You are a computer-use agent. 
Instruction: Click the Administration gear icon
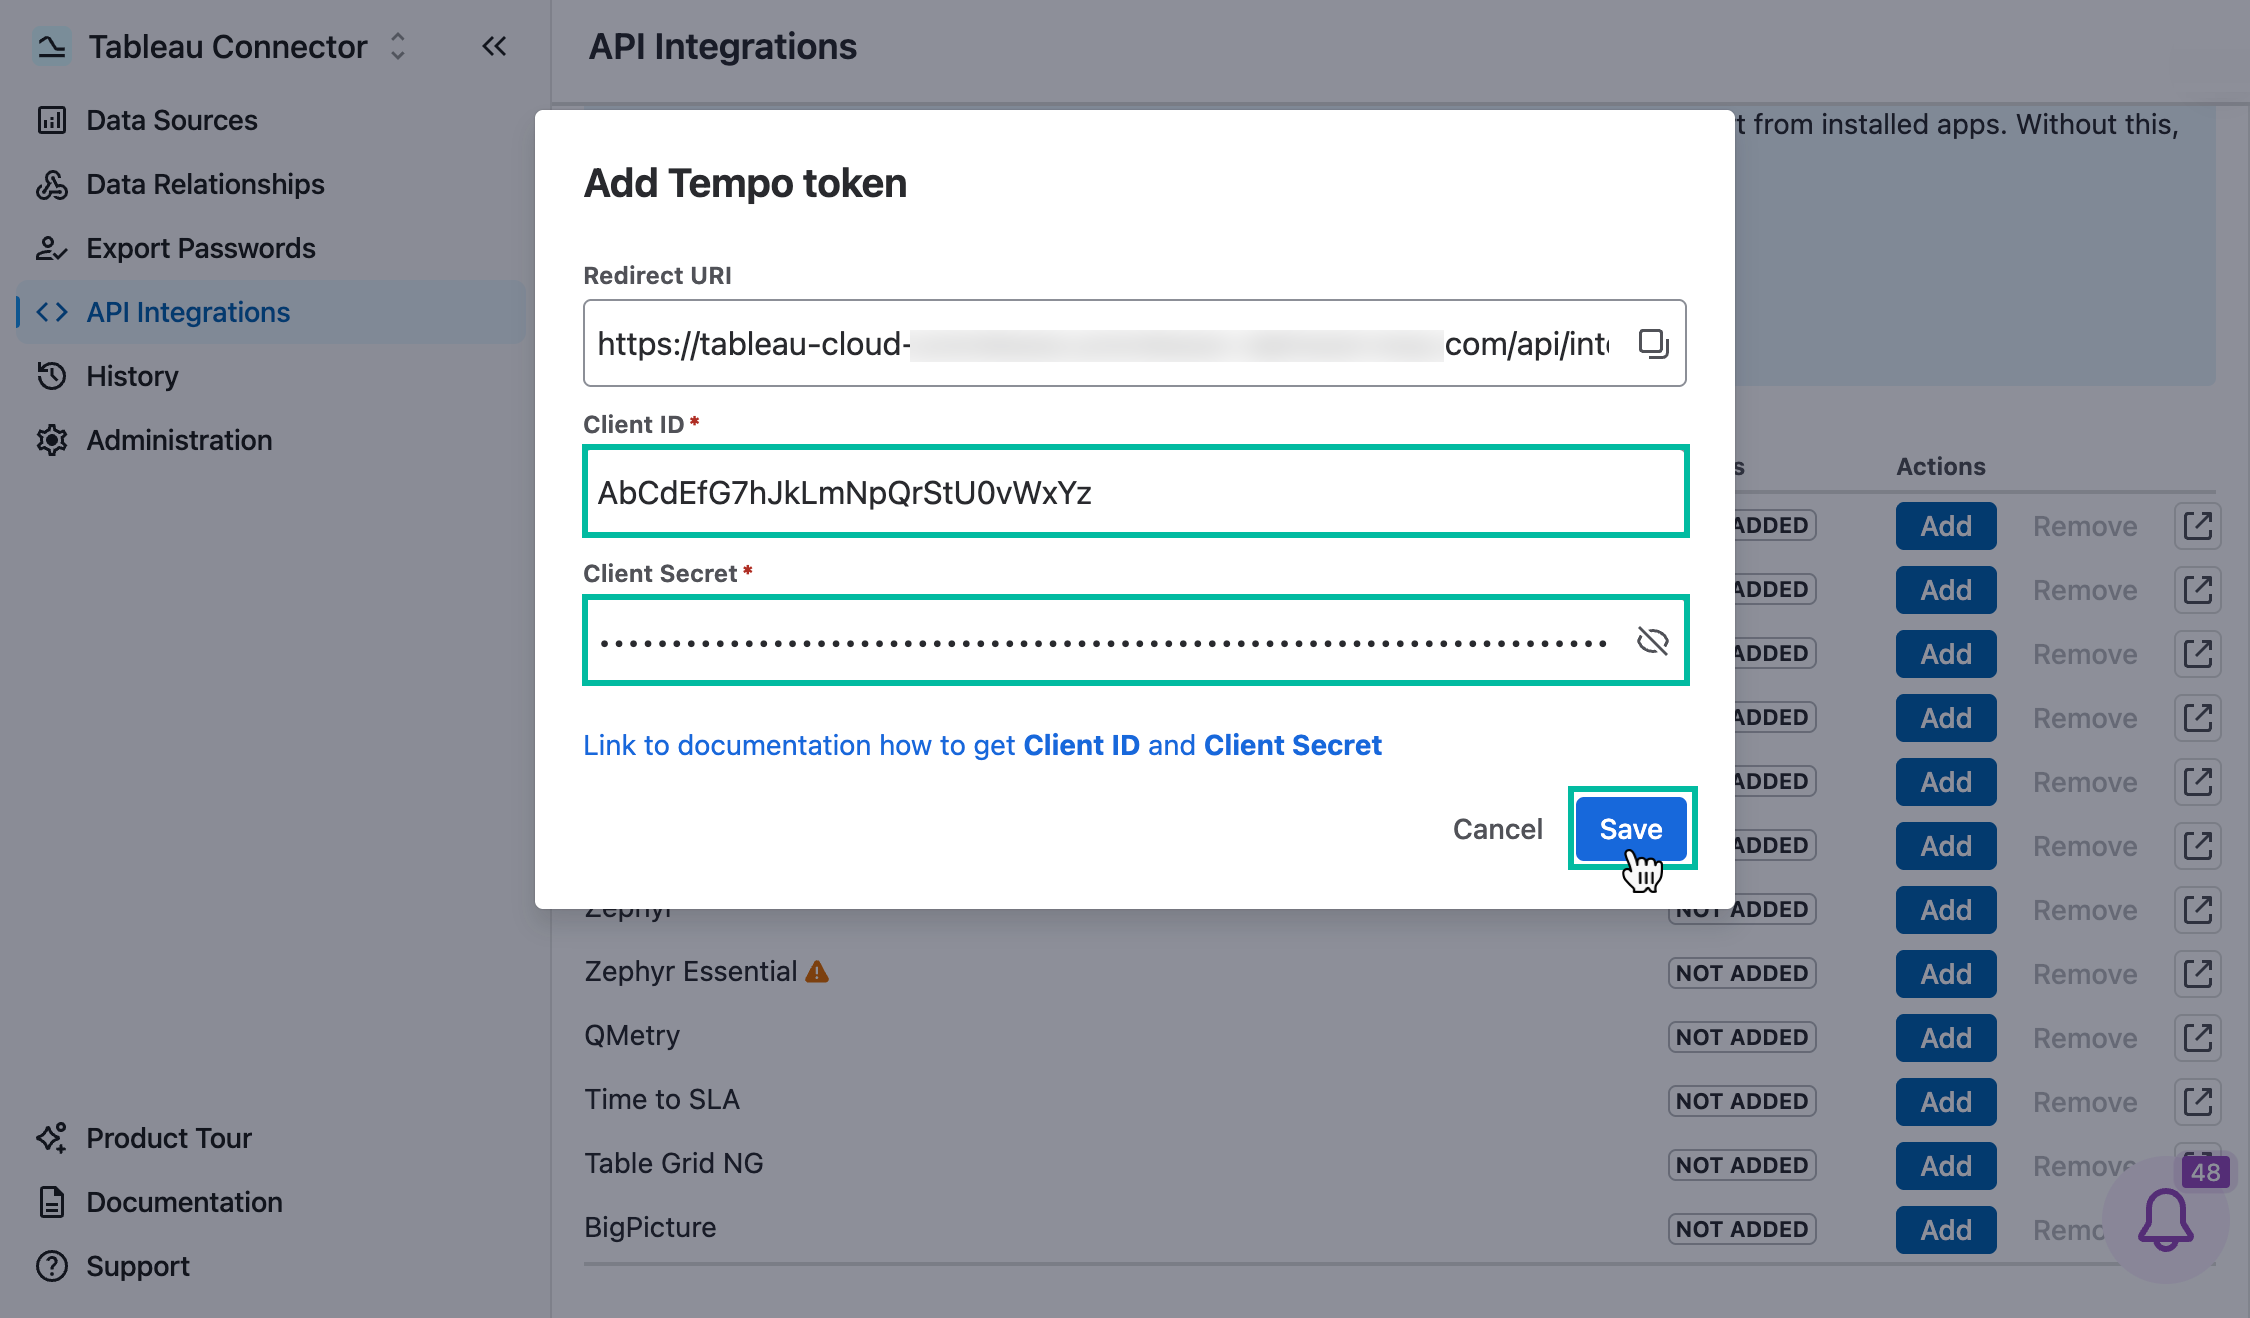52,440
